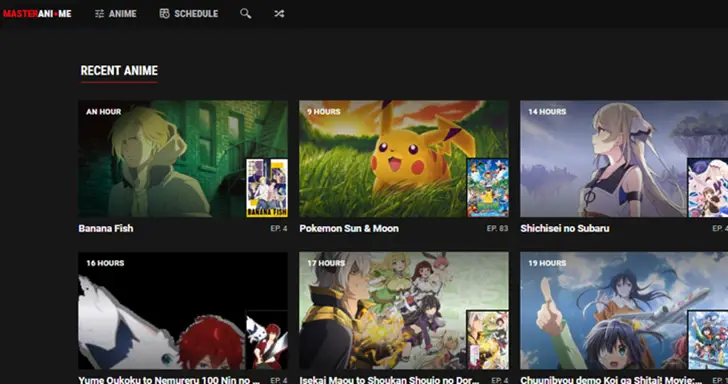Click the Recent Anime heading
728x384 pixels.
pyautogui.click(x=119, y=71)
